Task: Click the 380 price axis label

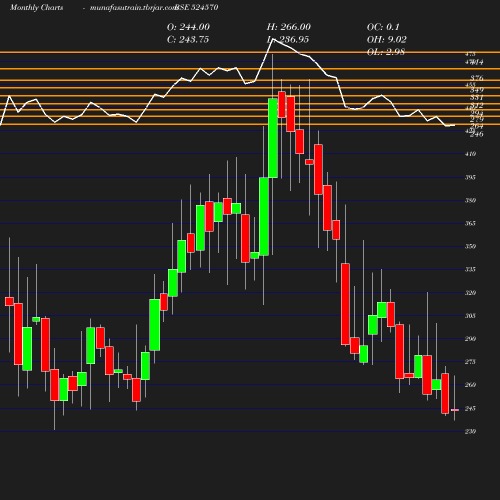Action: pos(470,200)
